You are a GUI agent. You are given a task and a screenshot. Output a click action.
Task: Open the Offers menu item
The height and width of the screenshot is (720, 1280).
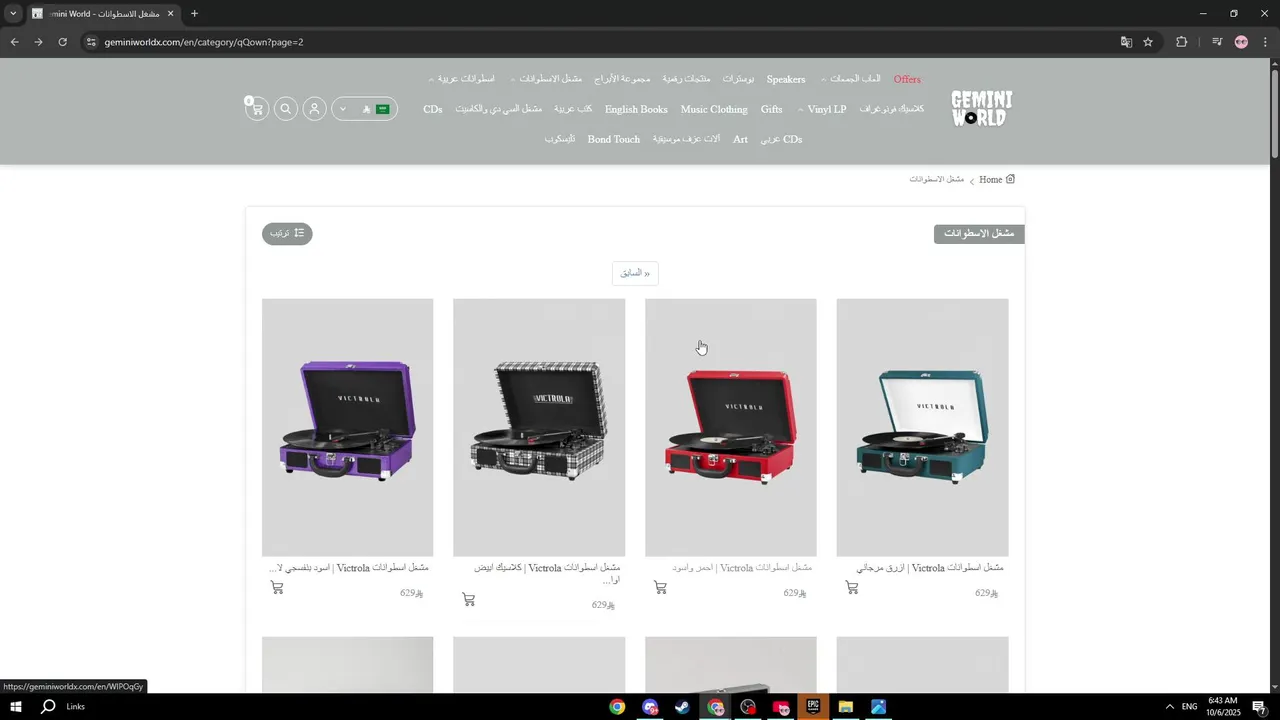[907, 79]
